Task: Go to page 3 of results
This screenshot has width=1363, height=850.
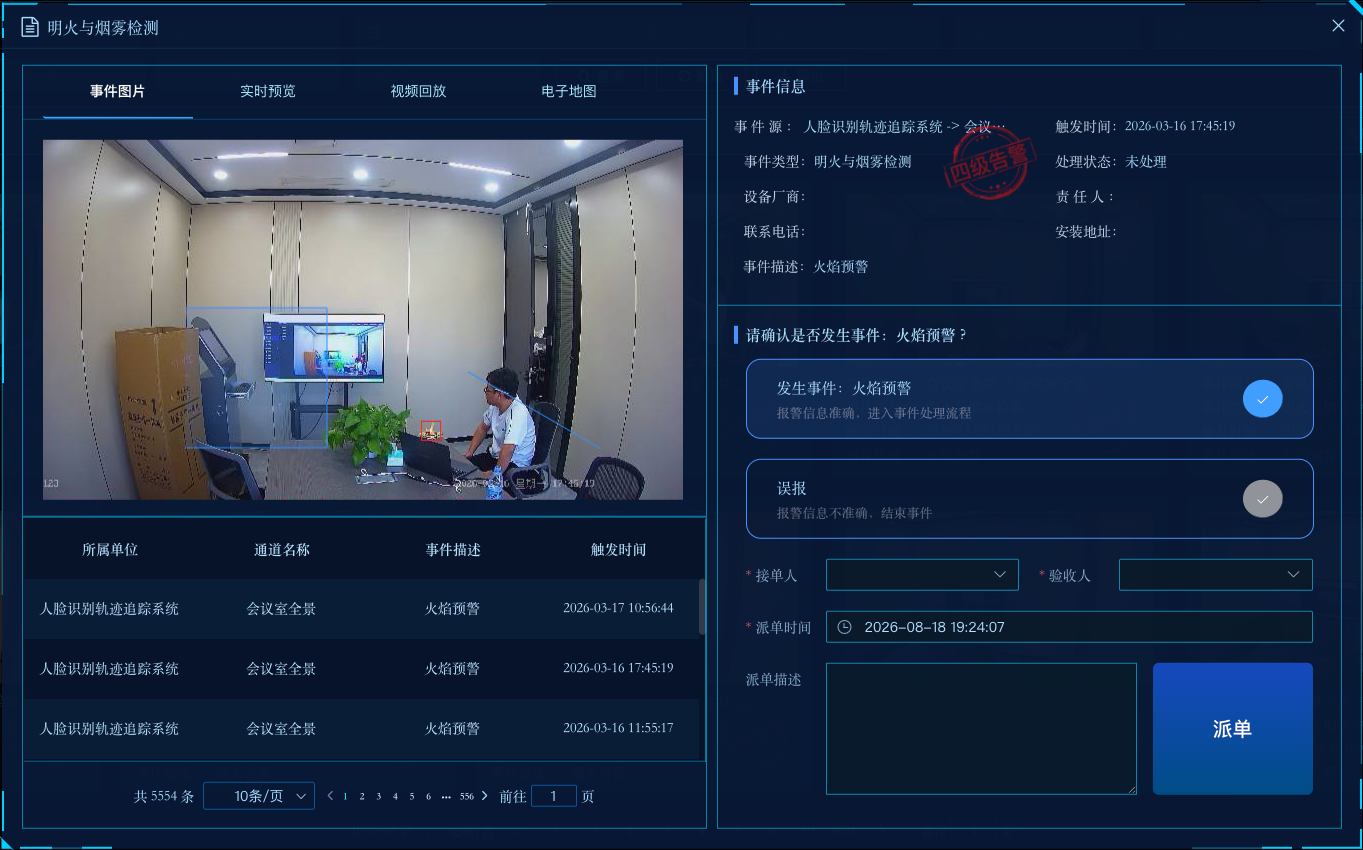Action: pyautogui.click(x=378, y=797)
